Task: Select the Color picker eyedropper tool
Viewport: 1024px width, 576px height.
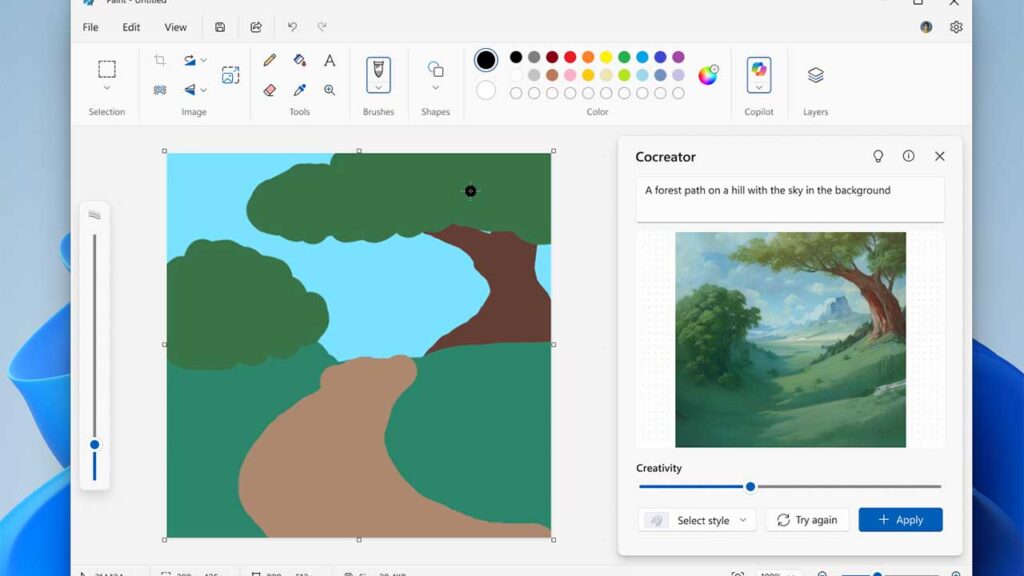Action: [x=299, y=90]
